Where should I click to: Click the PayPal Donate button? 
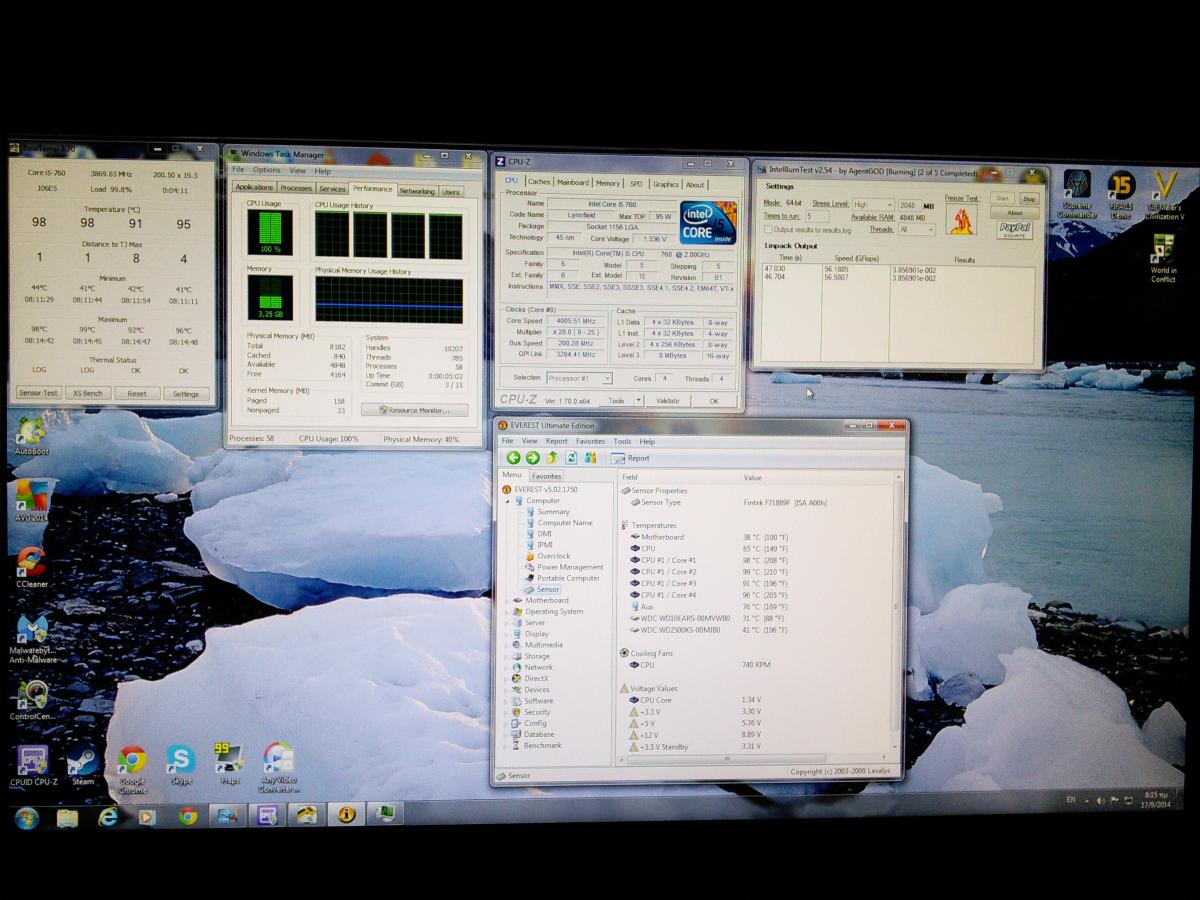point(1015,231)
